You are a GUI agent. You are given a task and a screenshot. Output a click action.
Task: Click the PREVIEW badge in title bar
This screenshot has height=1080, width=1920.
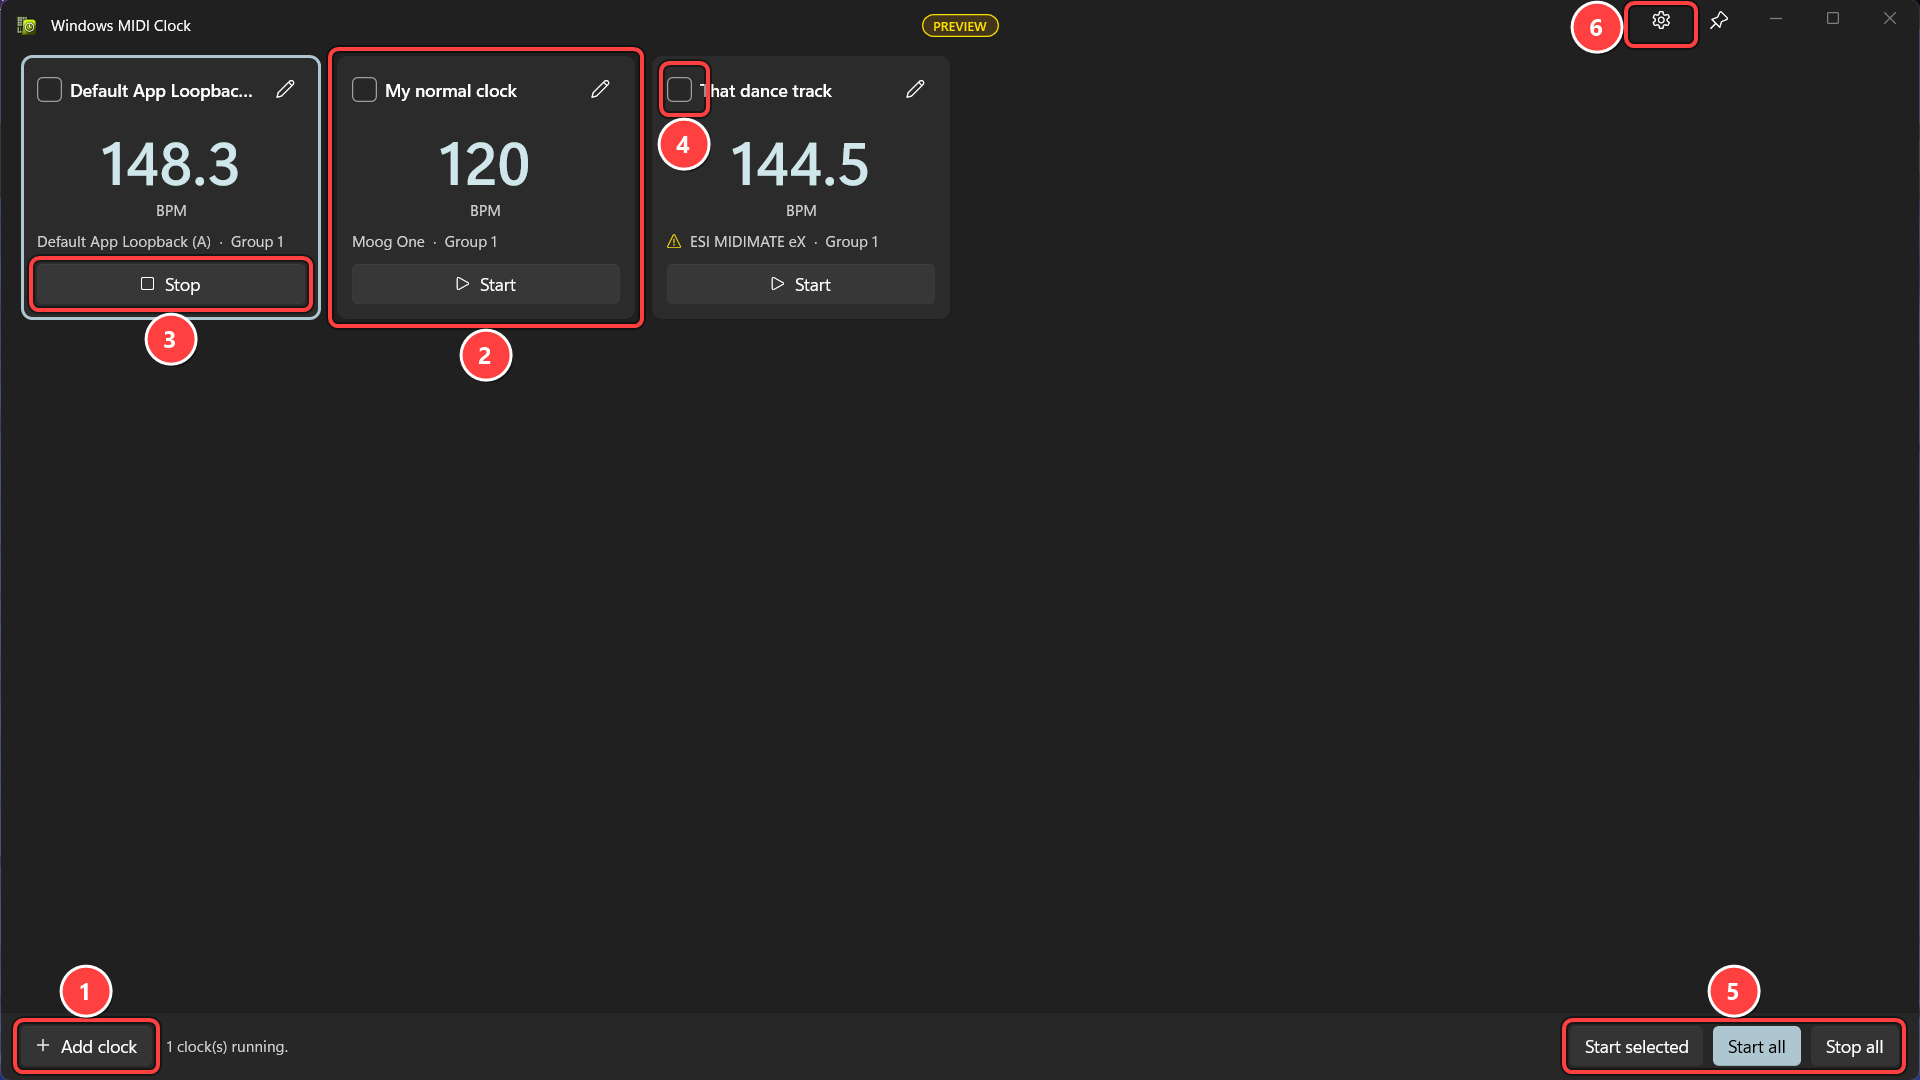960,26
